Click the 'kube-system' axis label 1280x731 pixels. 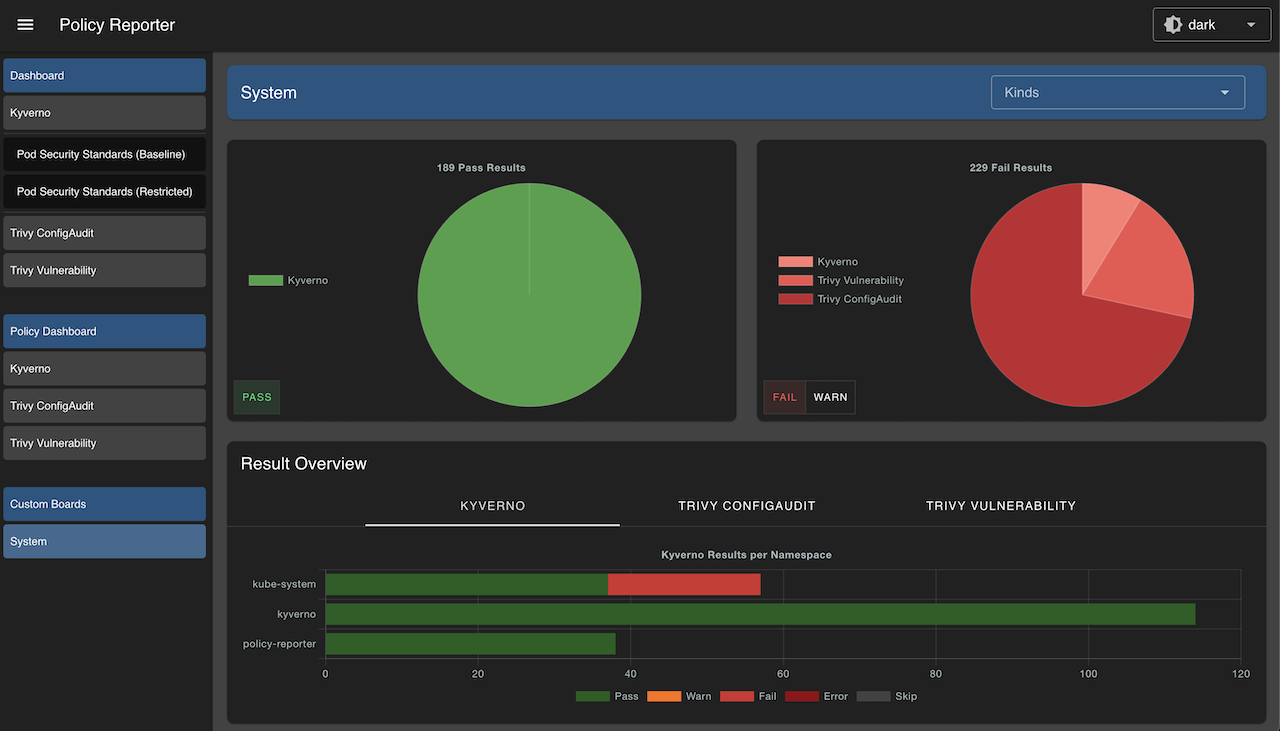coord(284,584)
